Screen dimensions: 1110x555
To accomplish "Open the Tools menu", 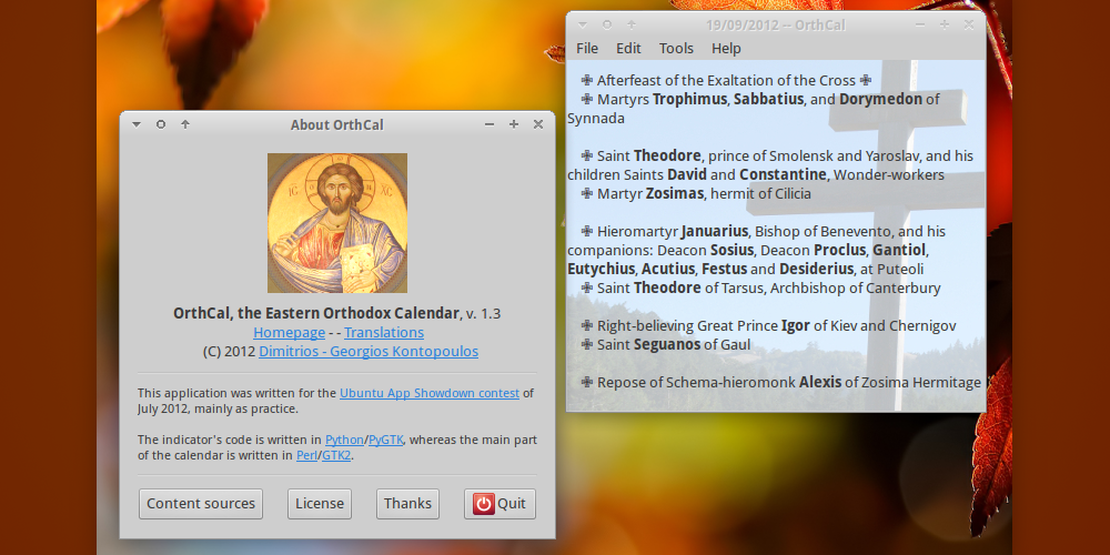I will point(676,48).
